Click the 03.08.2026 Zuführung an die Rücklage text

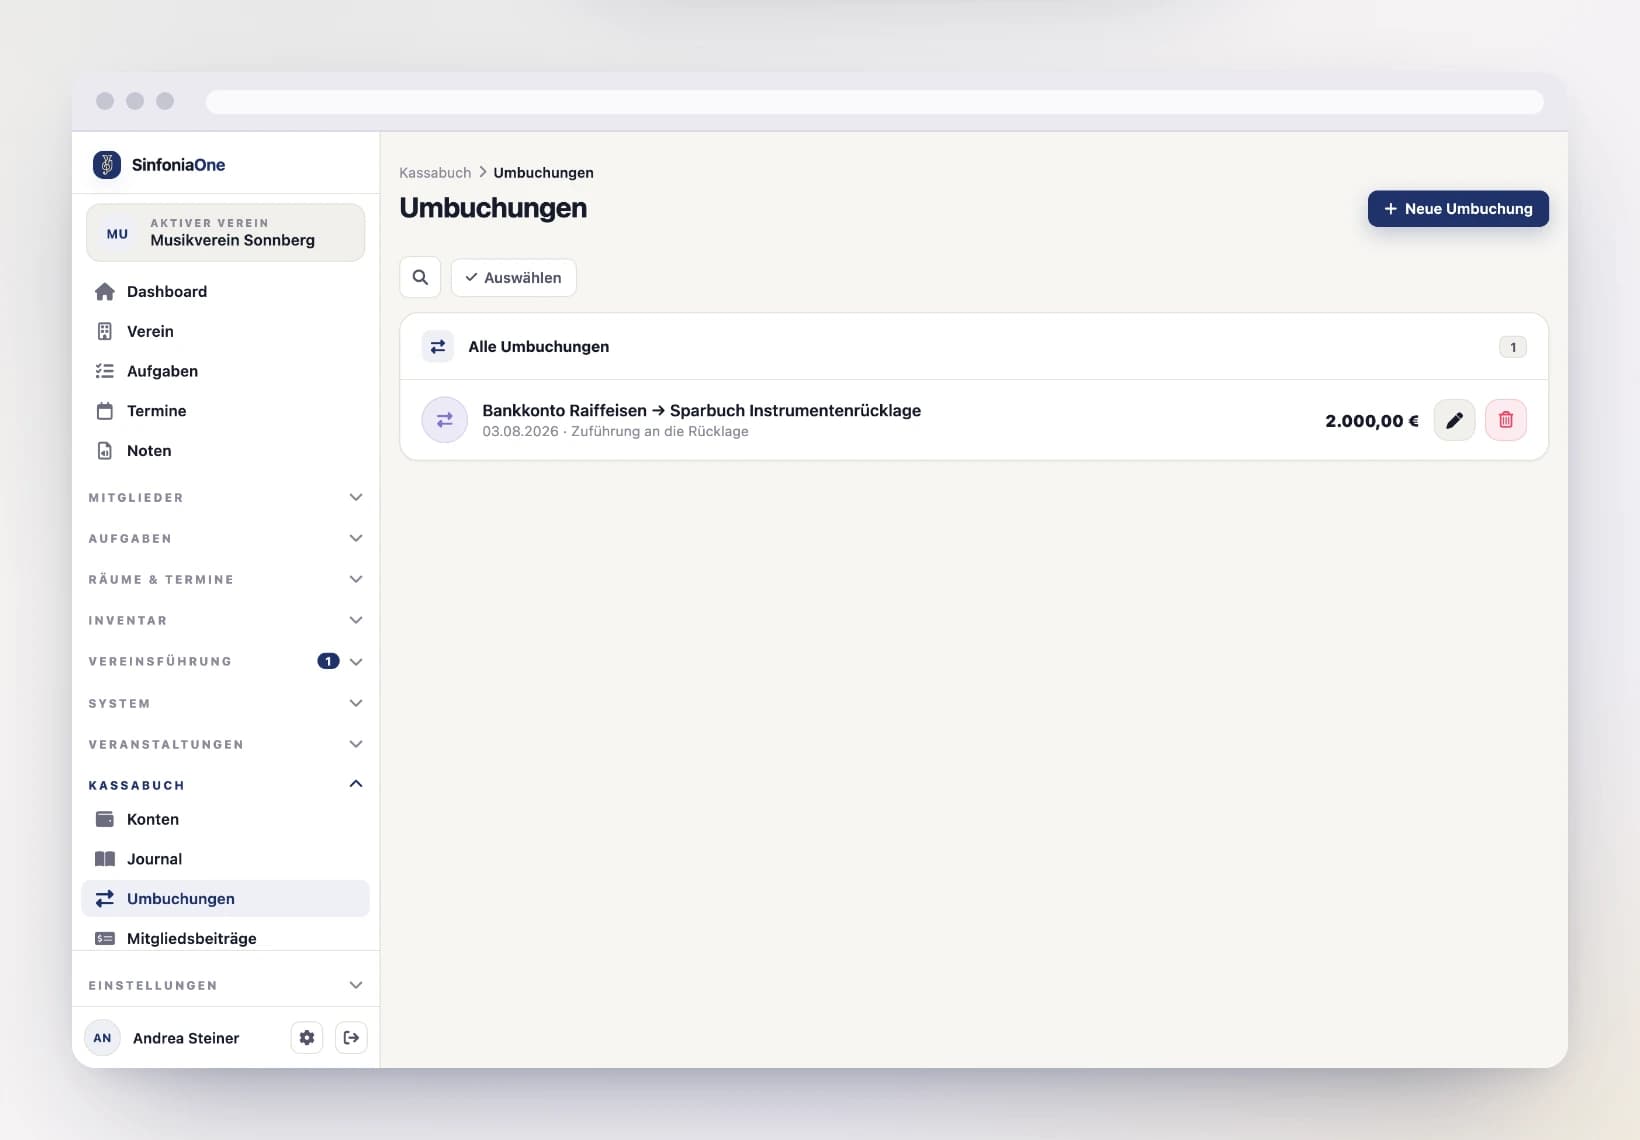[615, 431]
